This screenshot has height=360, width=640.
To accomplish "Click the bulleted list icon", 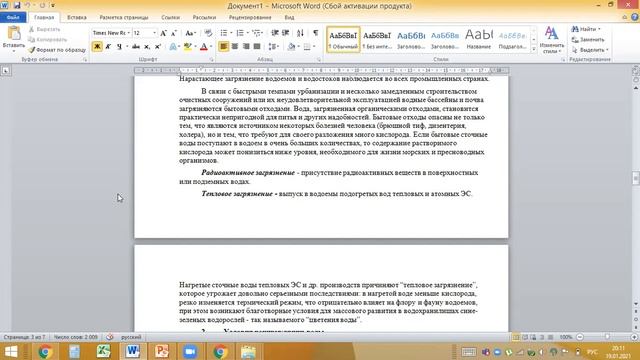I will (x=224, y=33).
